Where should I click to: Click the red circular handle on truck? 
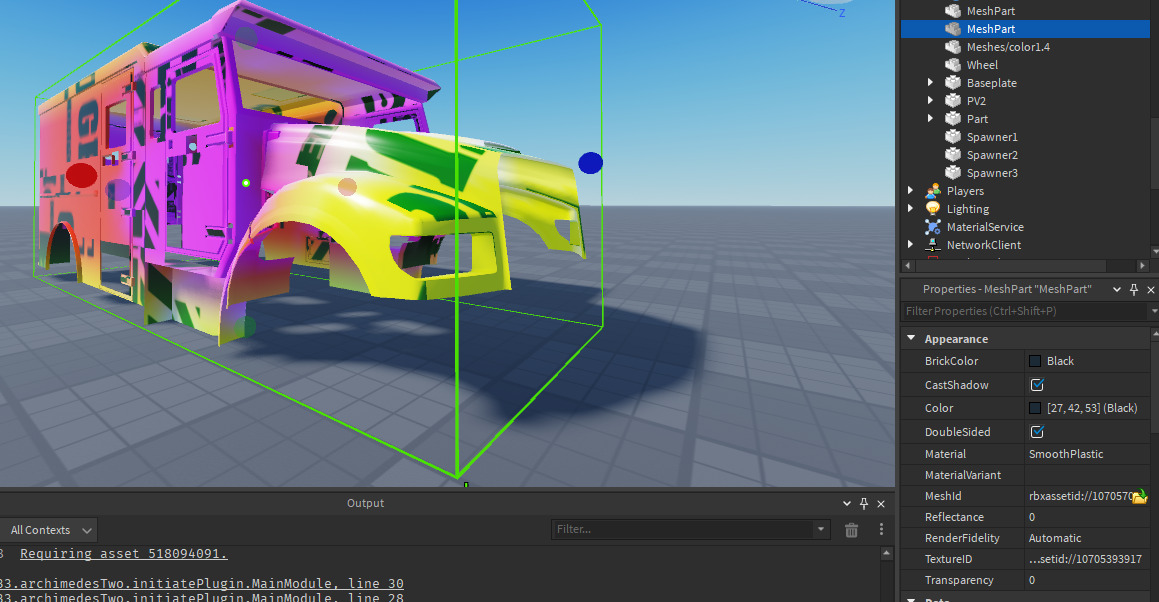[81, 175]
